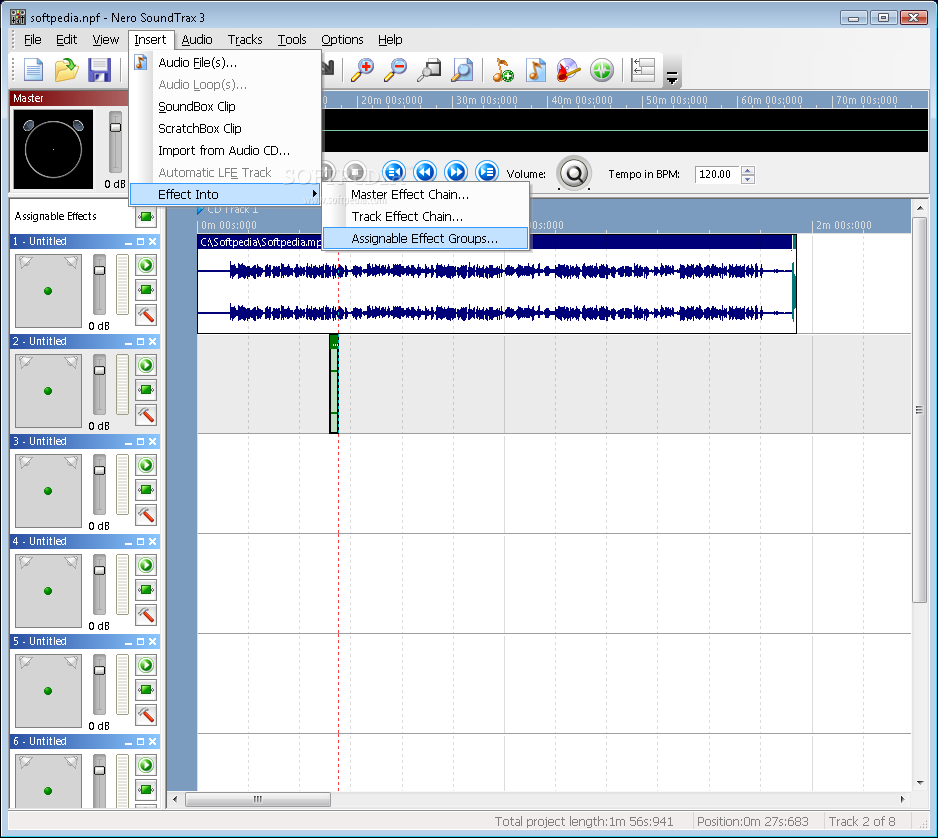This screenshot has width=938, height=838.
Task: Click the track layout arrows toolbar icon
Action: [643, 70]
